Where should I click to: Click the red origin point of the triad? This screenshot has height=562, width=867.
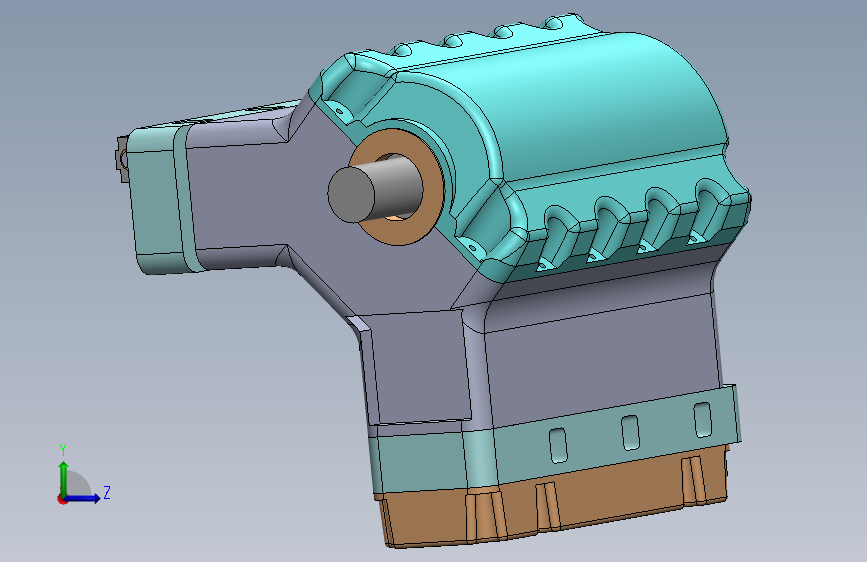62,499
